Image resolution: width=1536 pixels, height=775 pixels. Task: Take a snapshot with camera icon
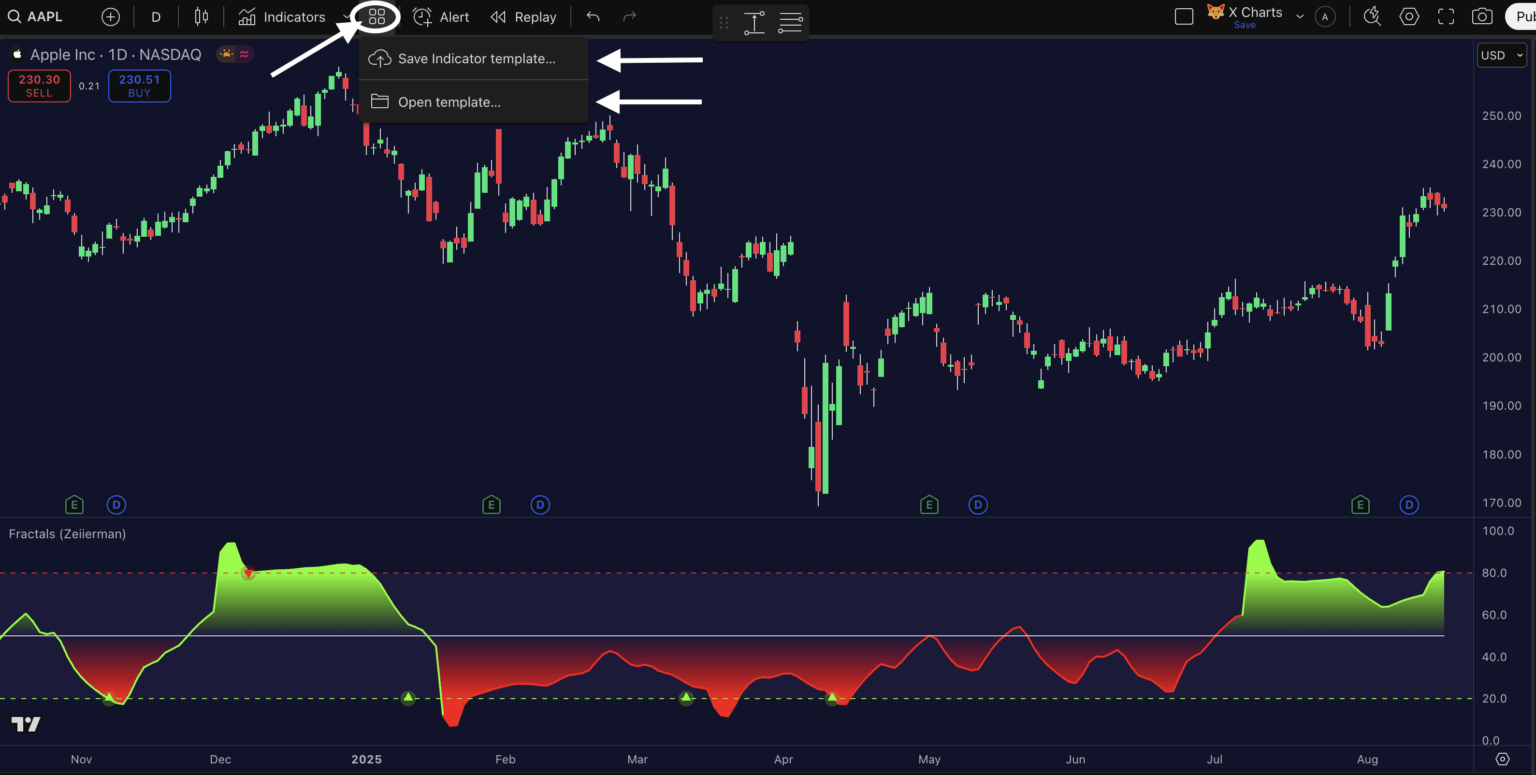point(1482,17)
